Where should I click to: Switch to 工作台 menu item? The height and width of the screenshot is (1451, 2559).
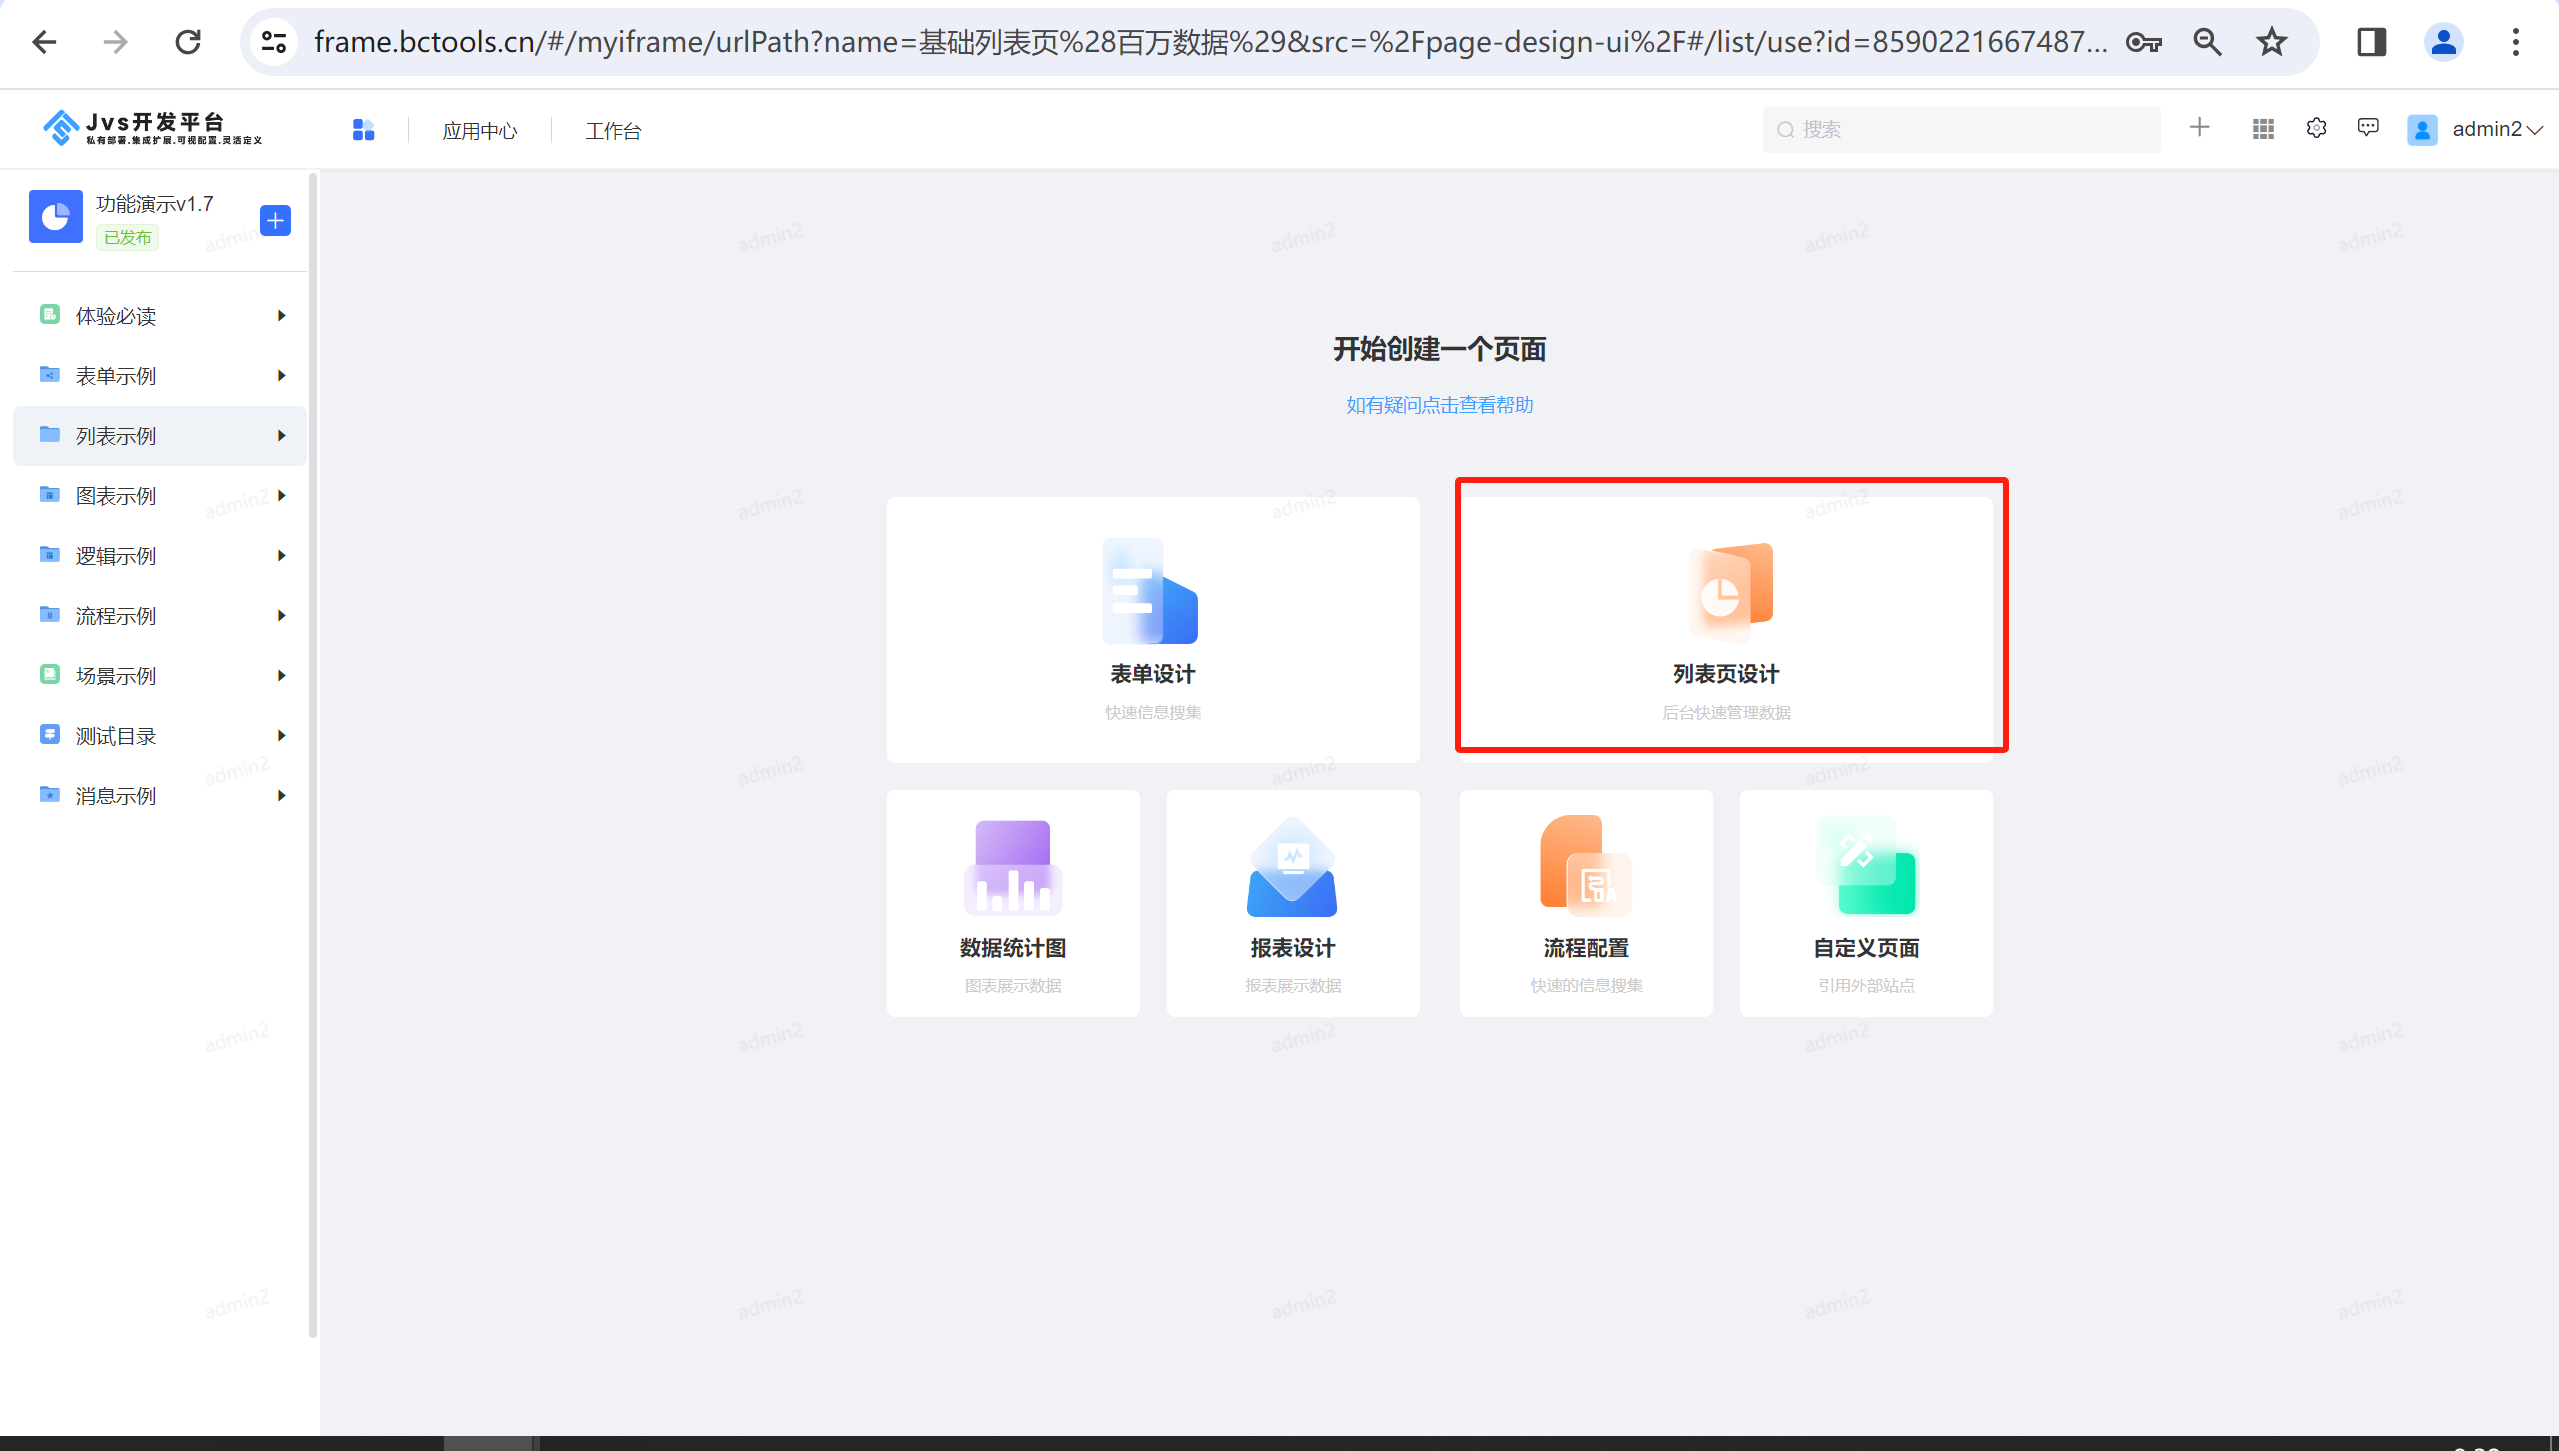click(613, 131)
